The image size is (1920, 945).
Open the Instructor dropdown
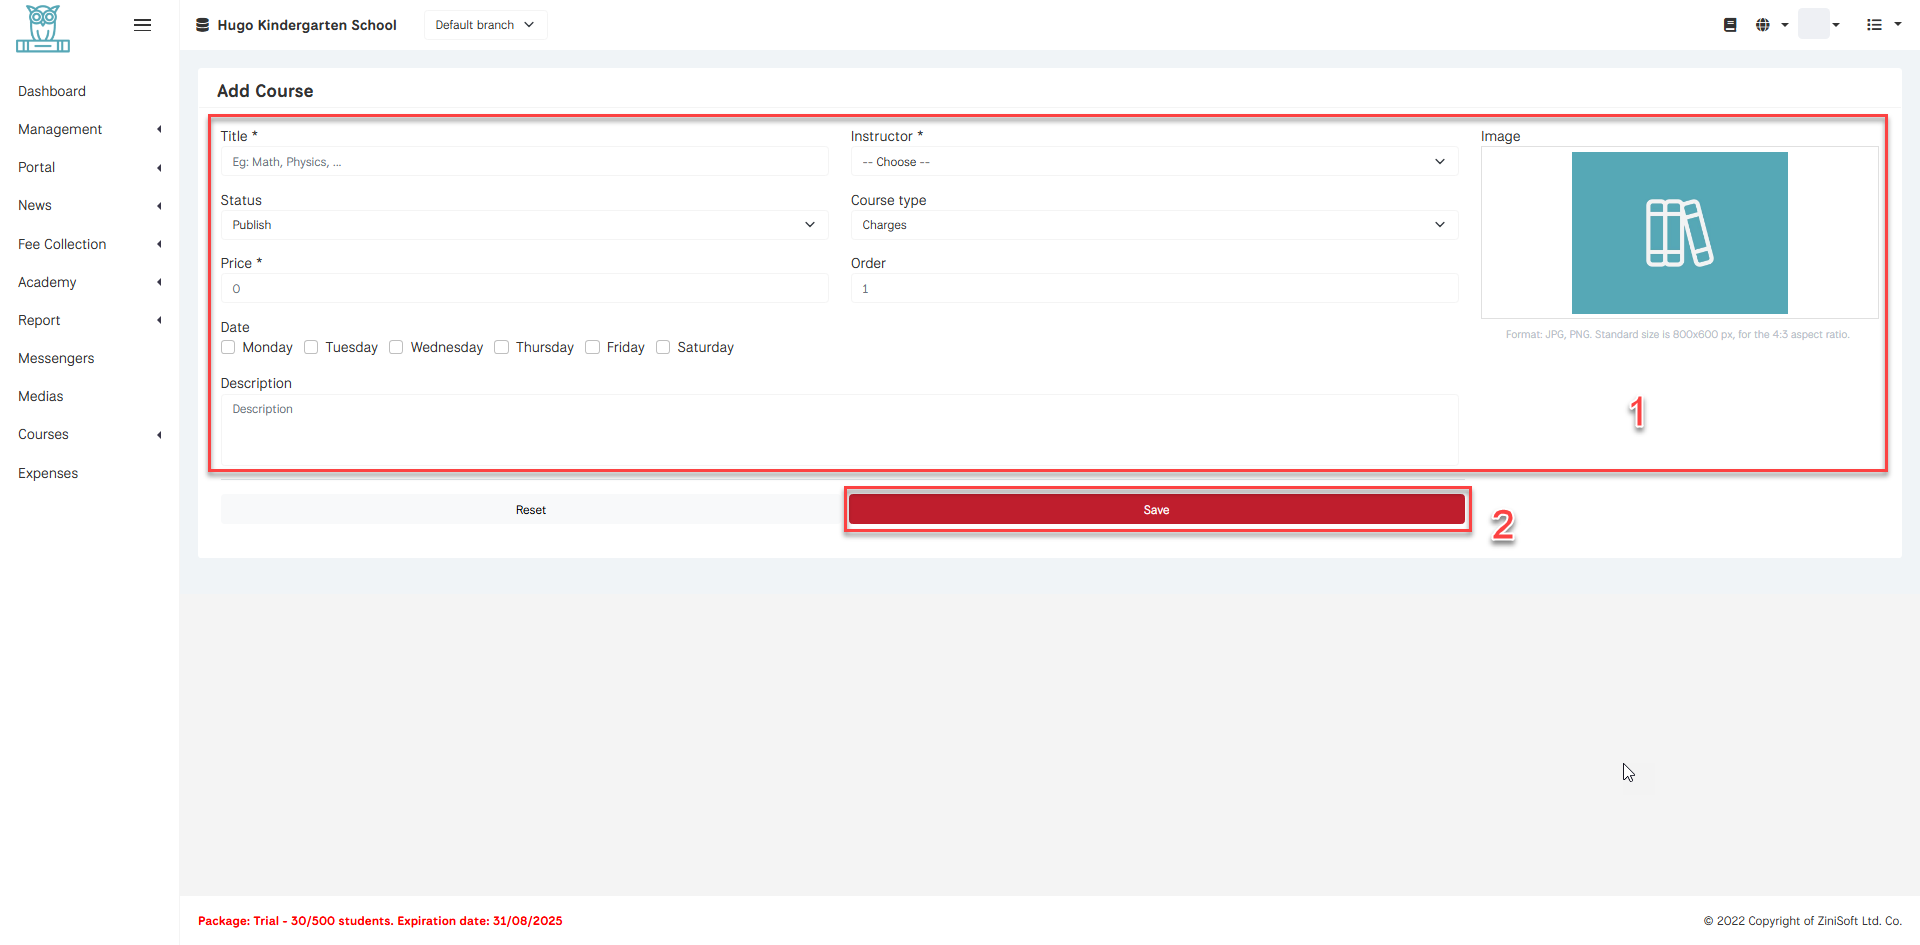tap(1153, 162)
